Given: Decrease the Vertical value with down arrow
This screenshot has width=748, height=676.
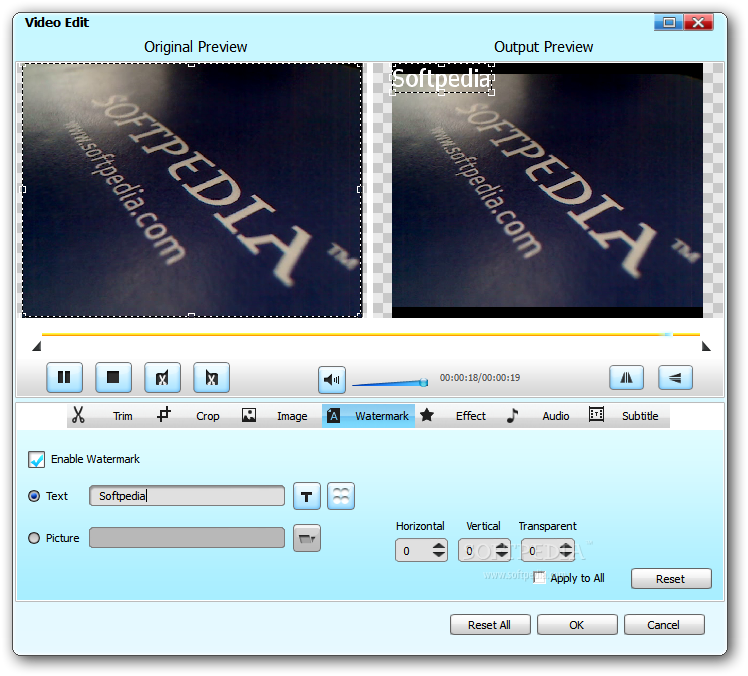Looking at the screenshot, I should [x=502, y=555].
